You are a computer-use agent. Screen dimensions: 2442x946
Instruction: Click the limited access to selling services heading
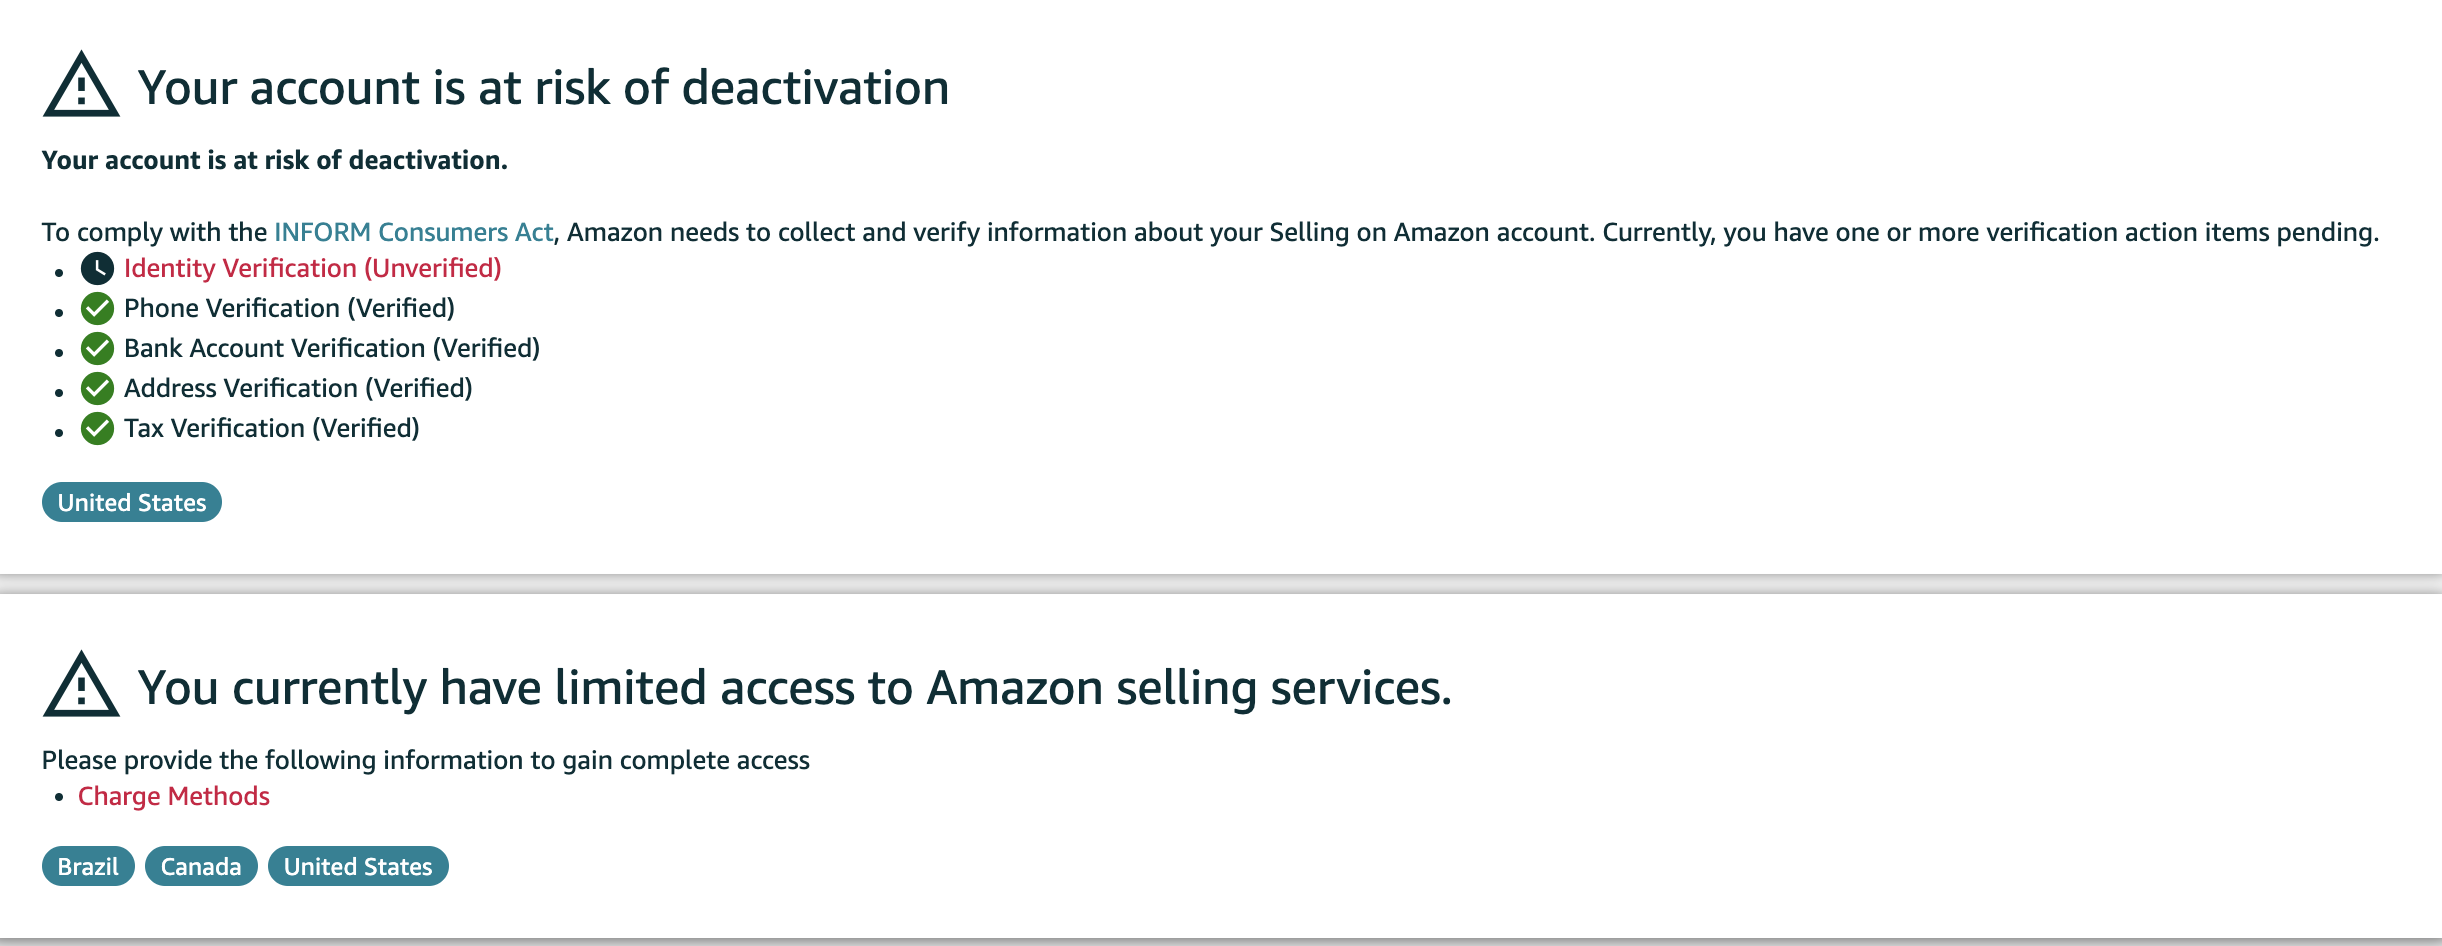pyautogui.click(x=795, y=687)
